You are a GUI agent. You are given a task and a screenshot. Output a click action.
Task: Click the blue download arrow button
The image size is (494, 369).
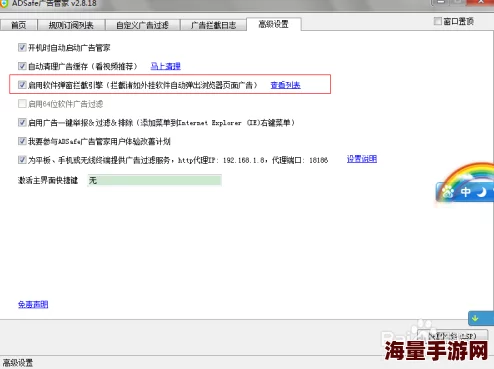point(481,319)
